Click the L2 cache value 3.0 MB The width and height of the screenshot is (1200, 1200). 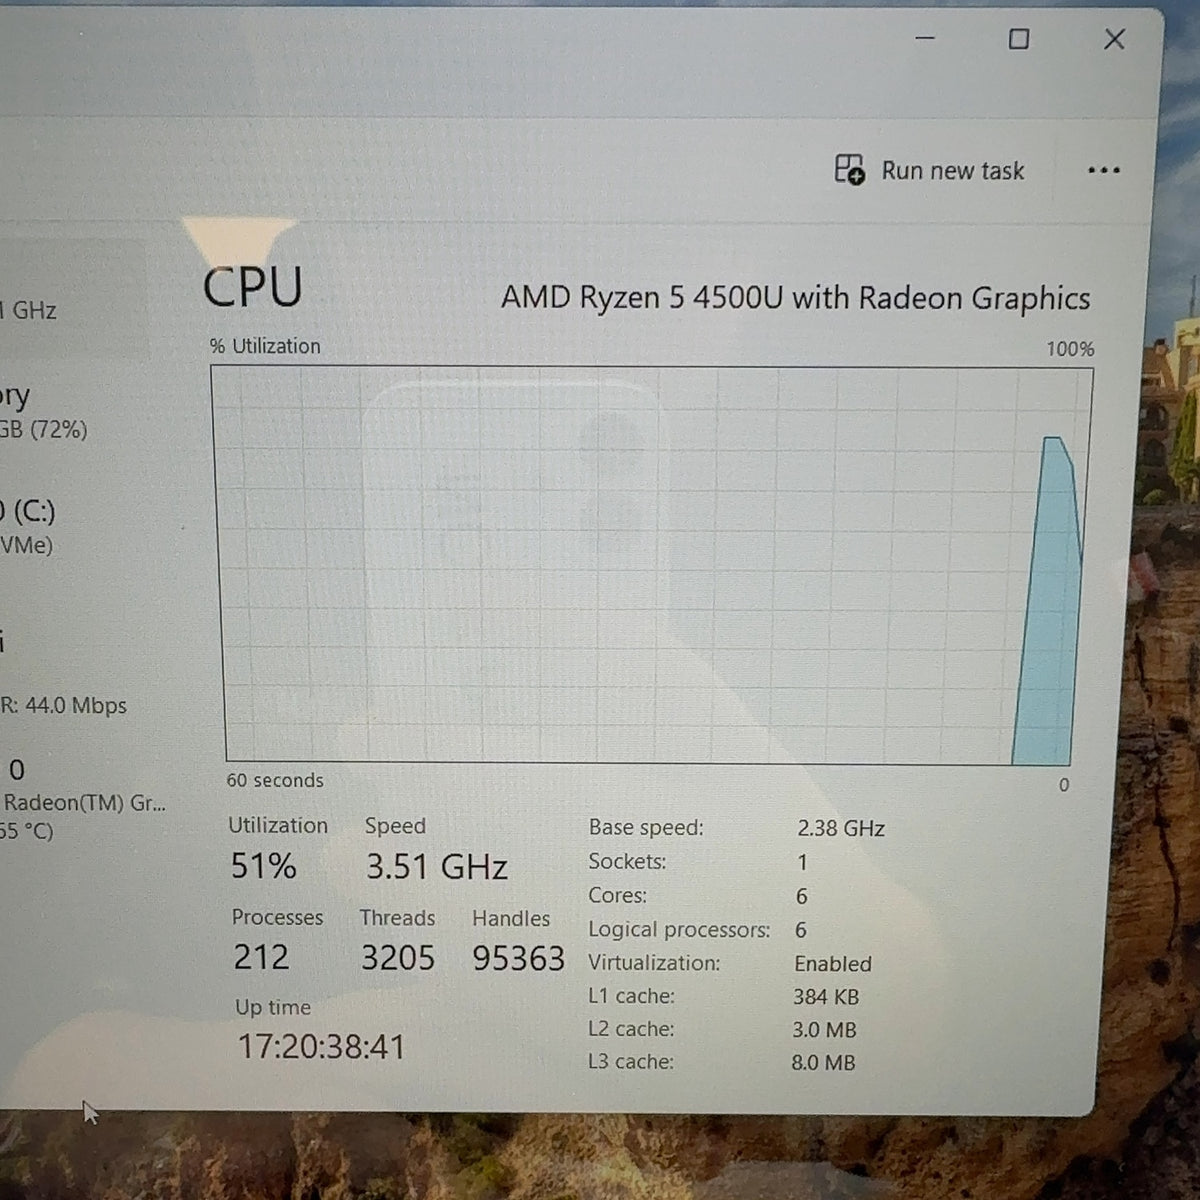[x=824, y=1030]
